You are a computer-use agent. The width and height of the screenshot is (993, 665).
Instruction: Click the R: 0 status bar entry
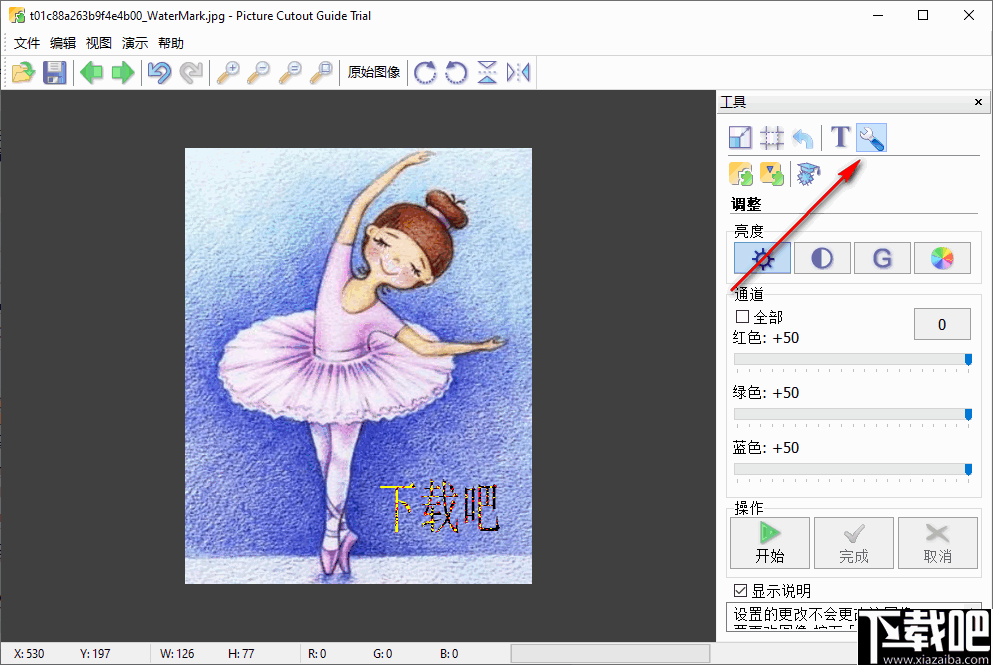click(x=317, y=654)
